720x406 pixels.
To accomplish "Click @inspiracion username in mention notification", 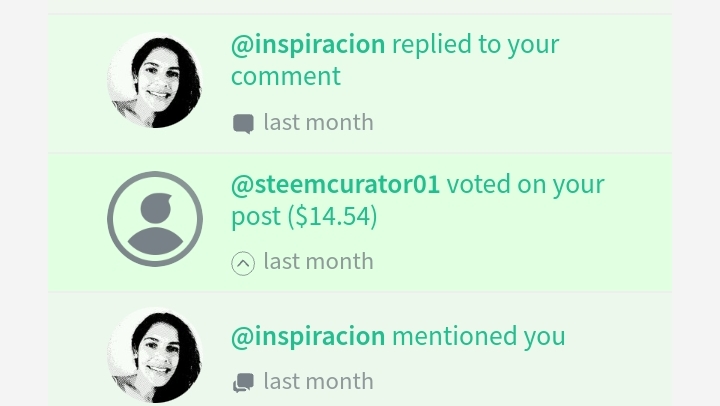I will pyautogui.click(x=308, y=336).
